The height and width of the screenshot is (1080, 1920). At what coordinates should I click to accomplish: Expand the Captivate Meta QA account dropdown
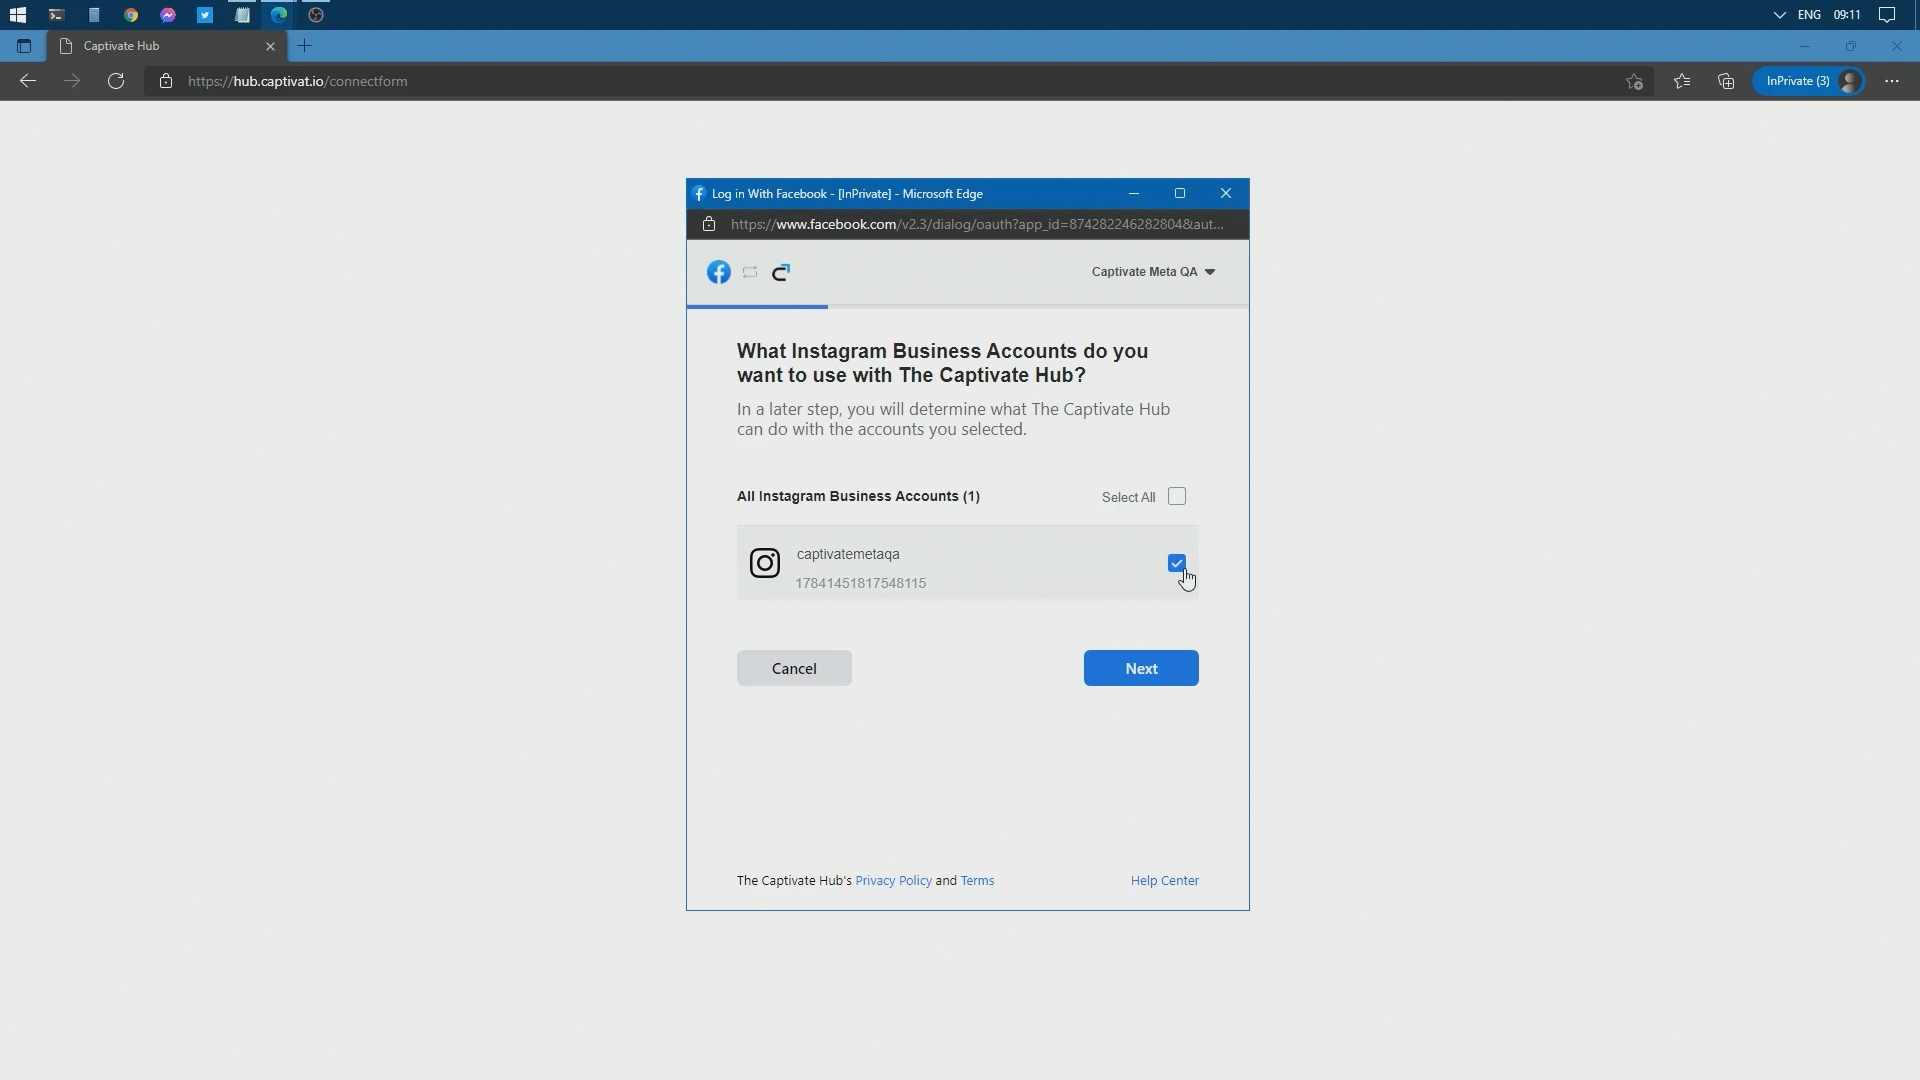tap(1153, 272)
